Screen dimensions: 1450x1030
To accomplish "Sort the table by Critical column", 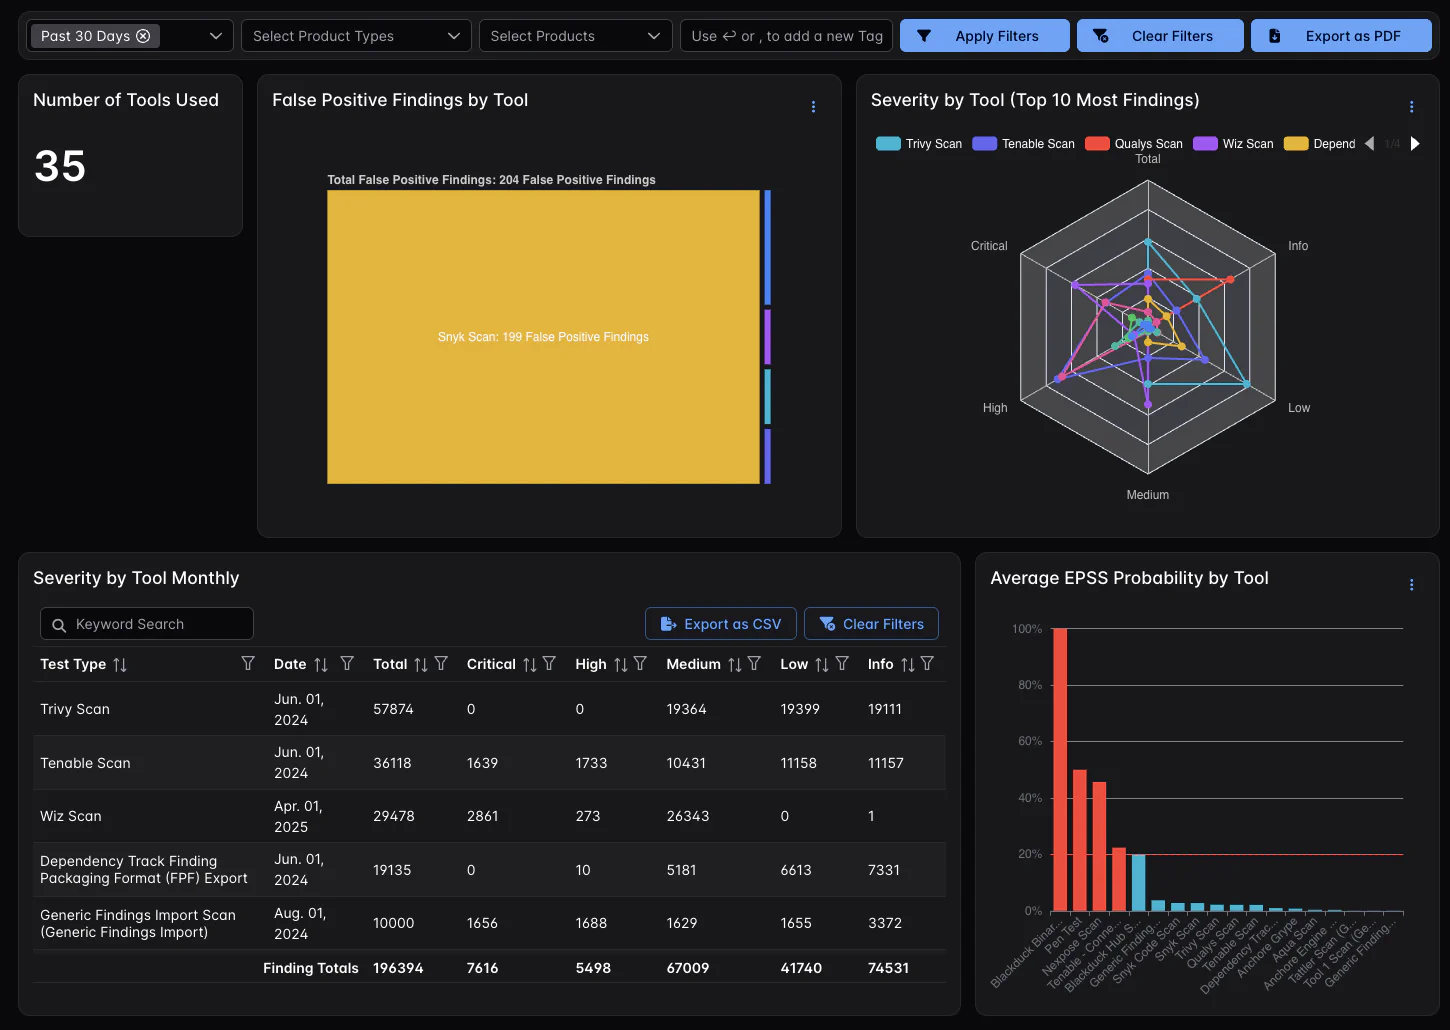I will pyautogui.click(x=530, y=665).
